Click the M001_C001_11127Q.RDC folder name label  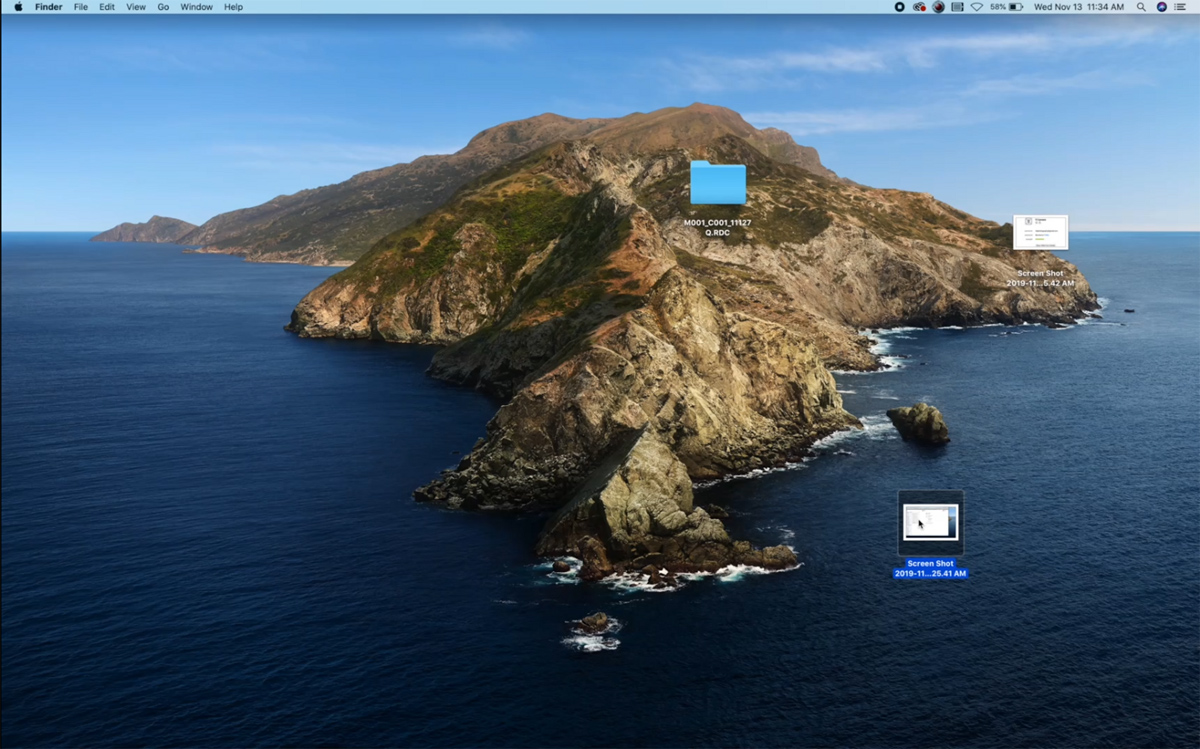pos(718,228)
